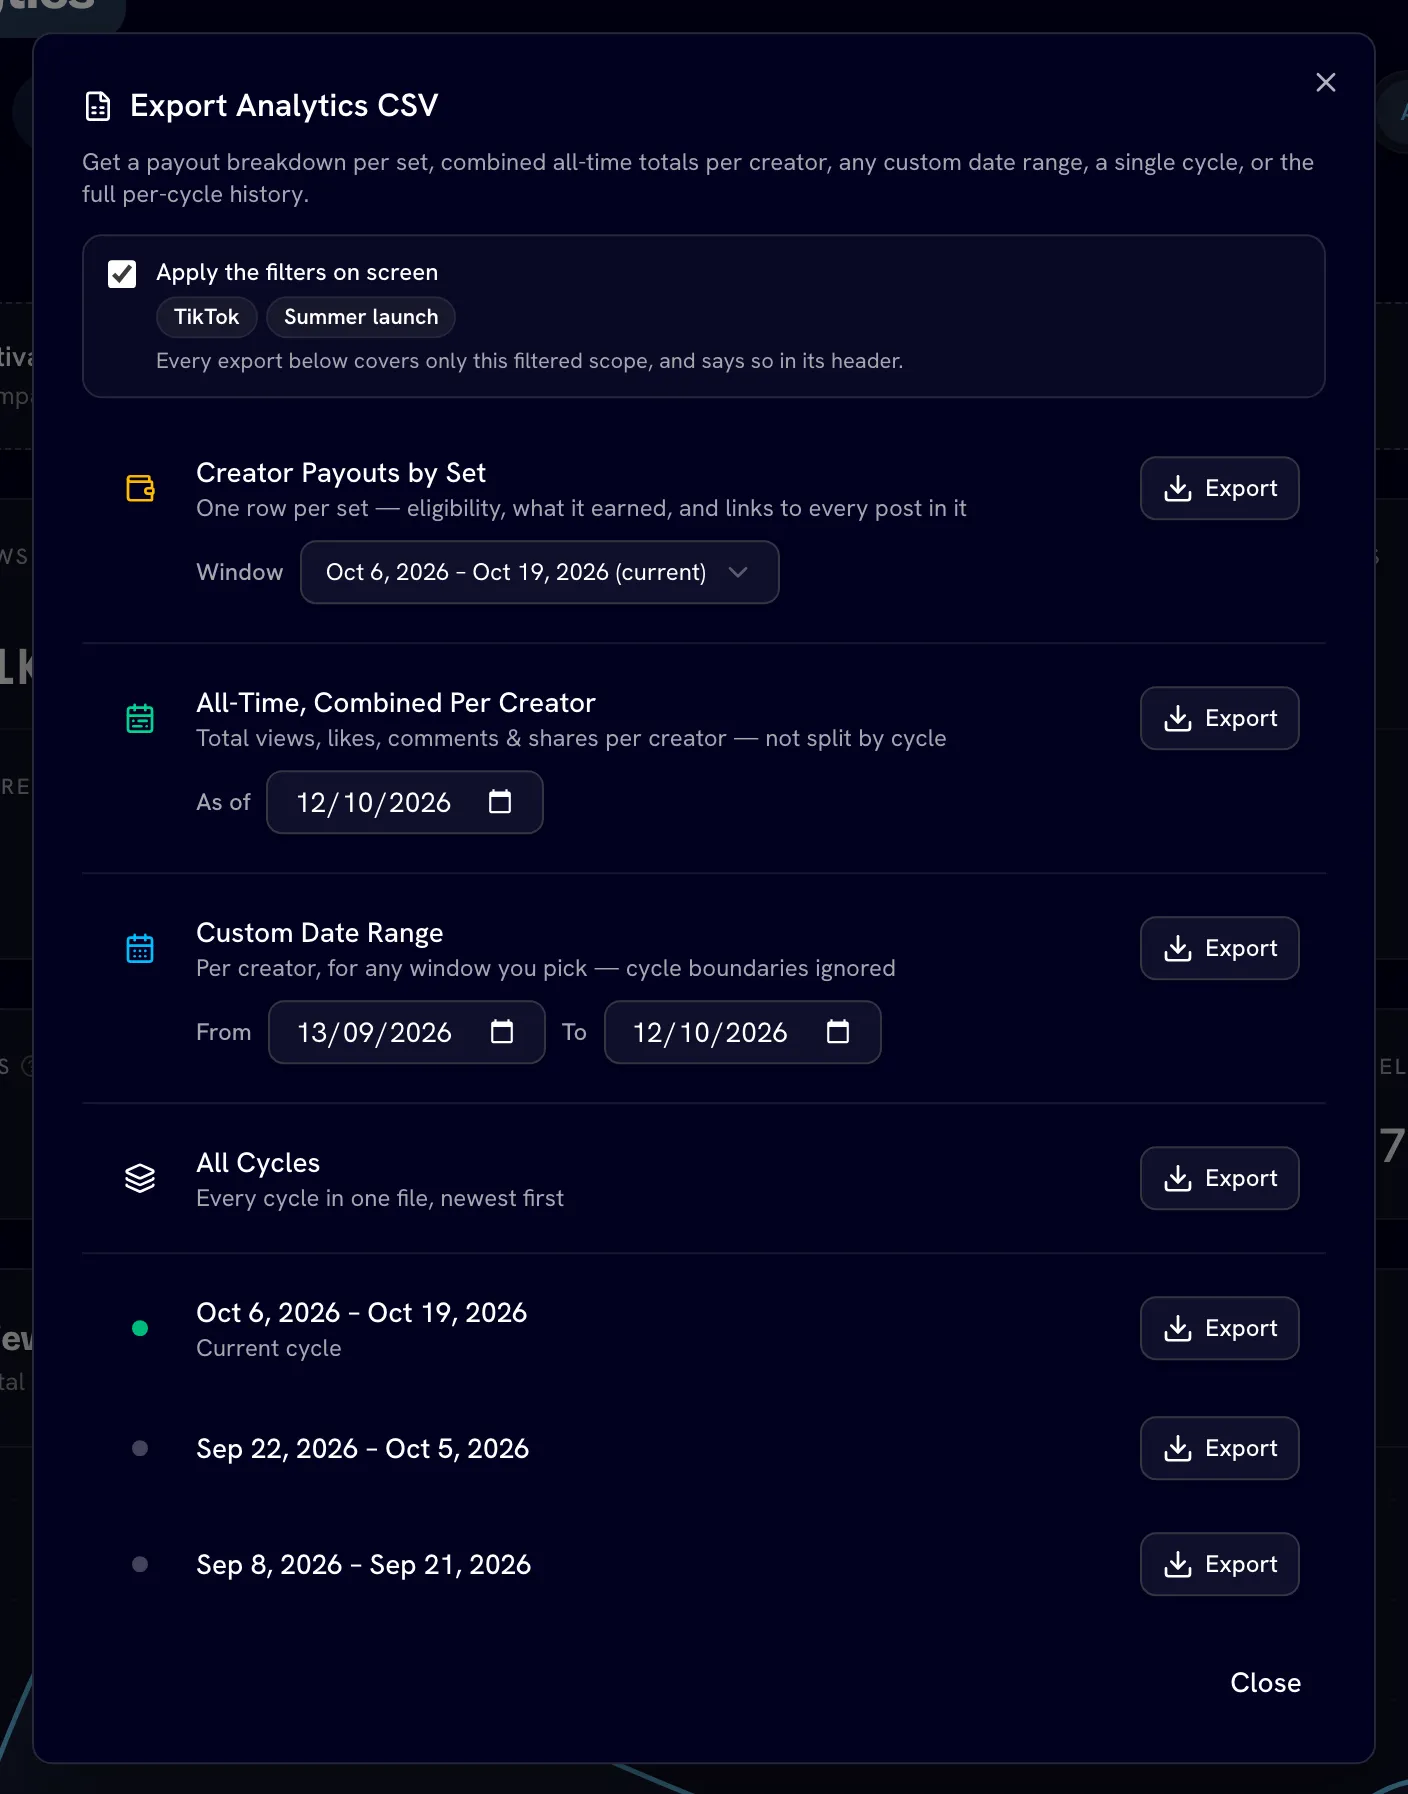Select the Summer launch filter chip
This screenshot has width=1408, height=1794.
click(x=361, y=317)
